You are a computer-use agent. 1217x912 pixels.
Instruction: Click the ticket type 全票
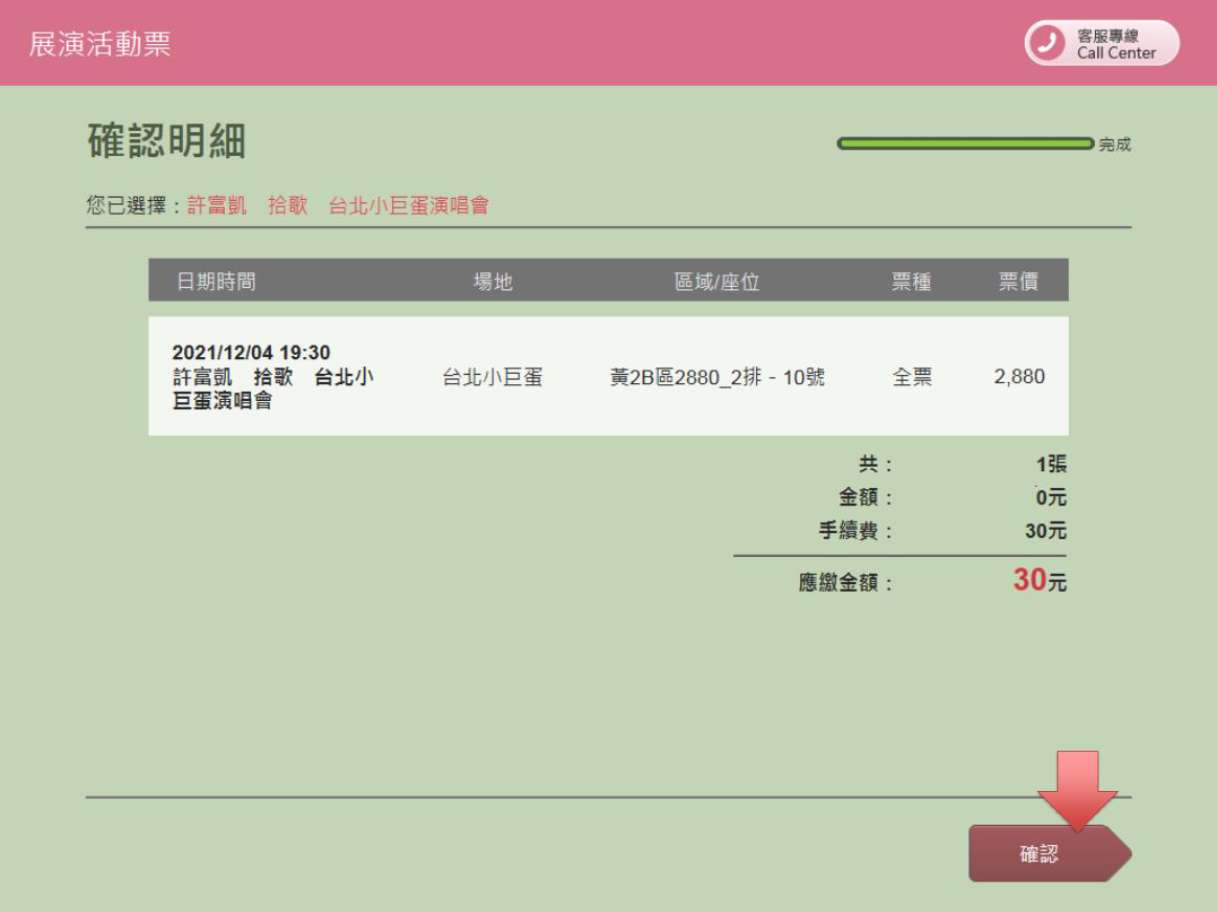912,377
